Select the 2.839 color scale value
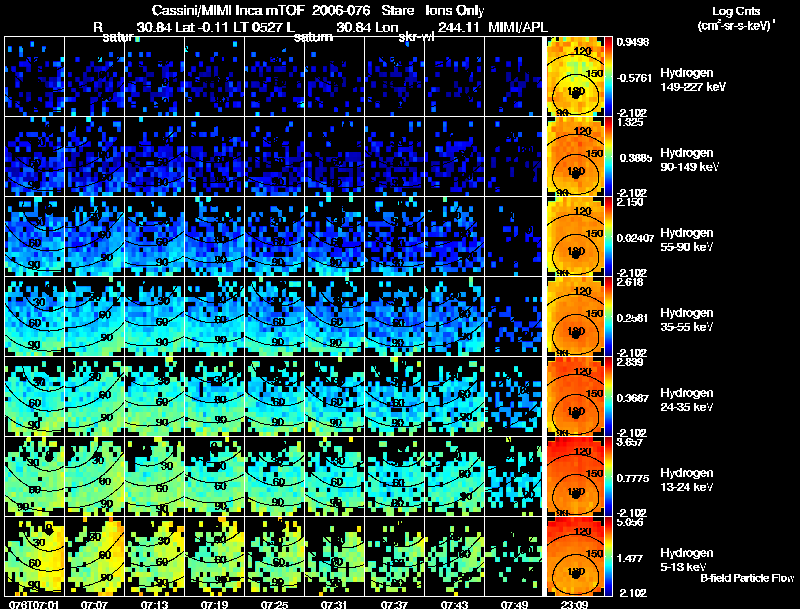Image resolution: width=800 pixels, height=609 pixels. click(631, 362)
